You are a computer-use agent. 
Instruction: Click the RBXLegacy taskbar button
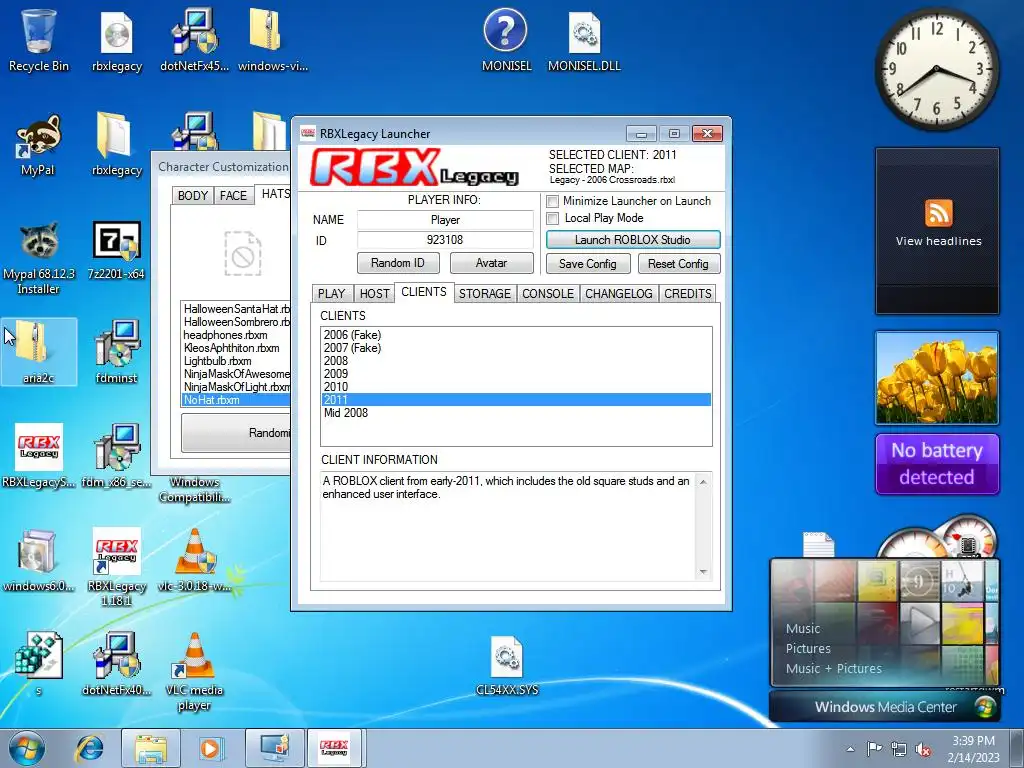click(334, 748)
